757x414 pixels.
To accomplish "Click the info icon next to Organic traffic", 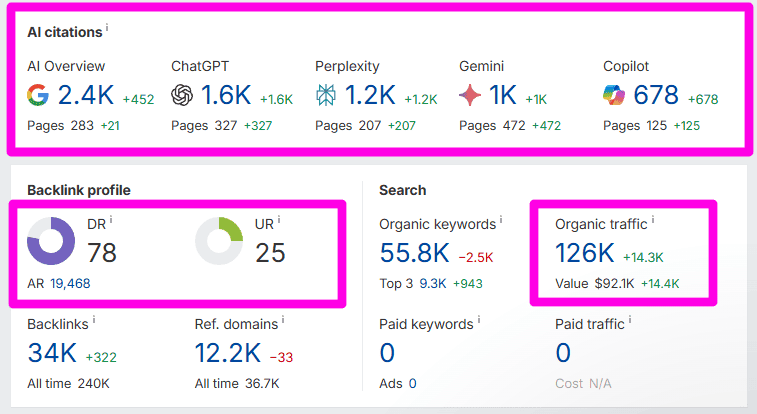I will pos(653,220).
